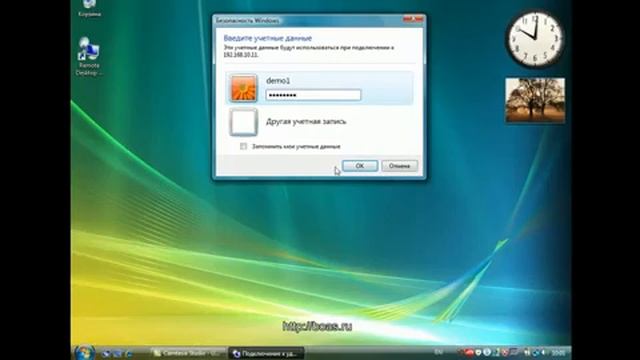
Task: Switch to Подключение к удаленному taskbar button
Action: (266, 353)
